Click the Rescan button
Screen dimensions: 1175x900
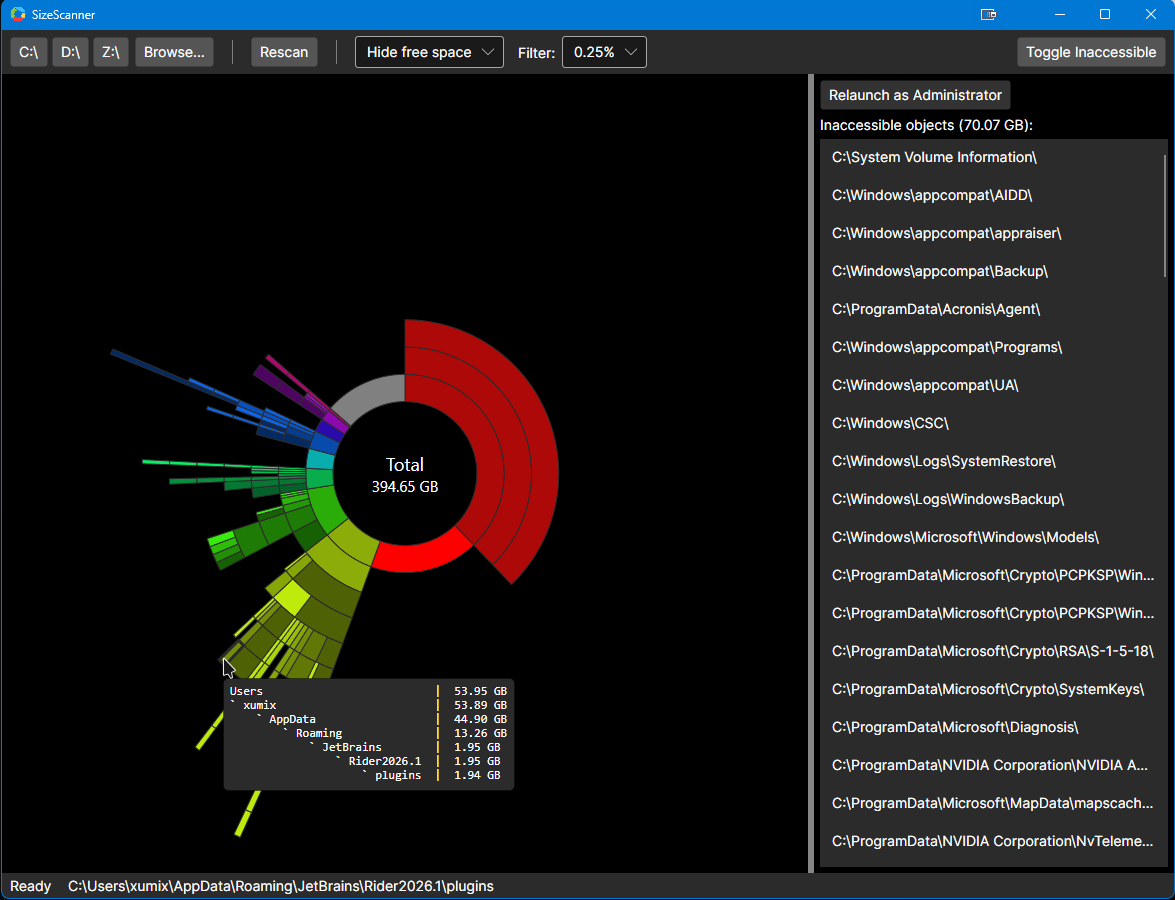(284, 52)
